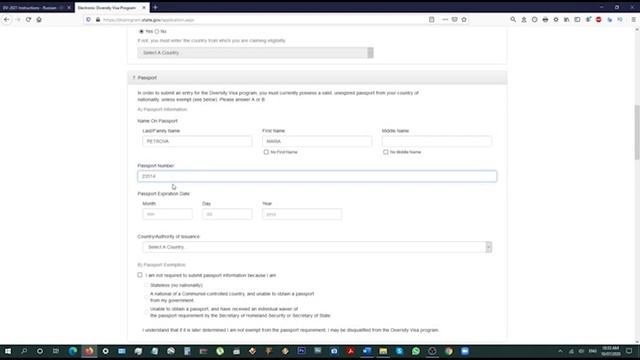640x360 pixels.
Task: Save page to Pocket icon
Action: [454, 20]
